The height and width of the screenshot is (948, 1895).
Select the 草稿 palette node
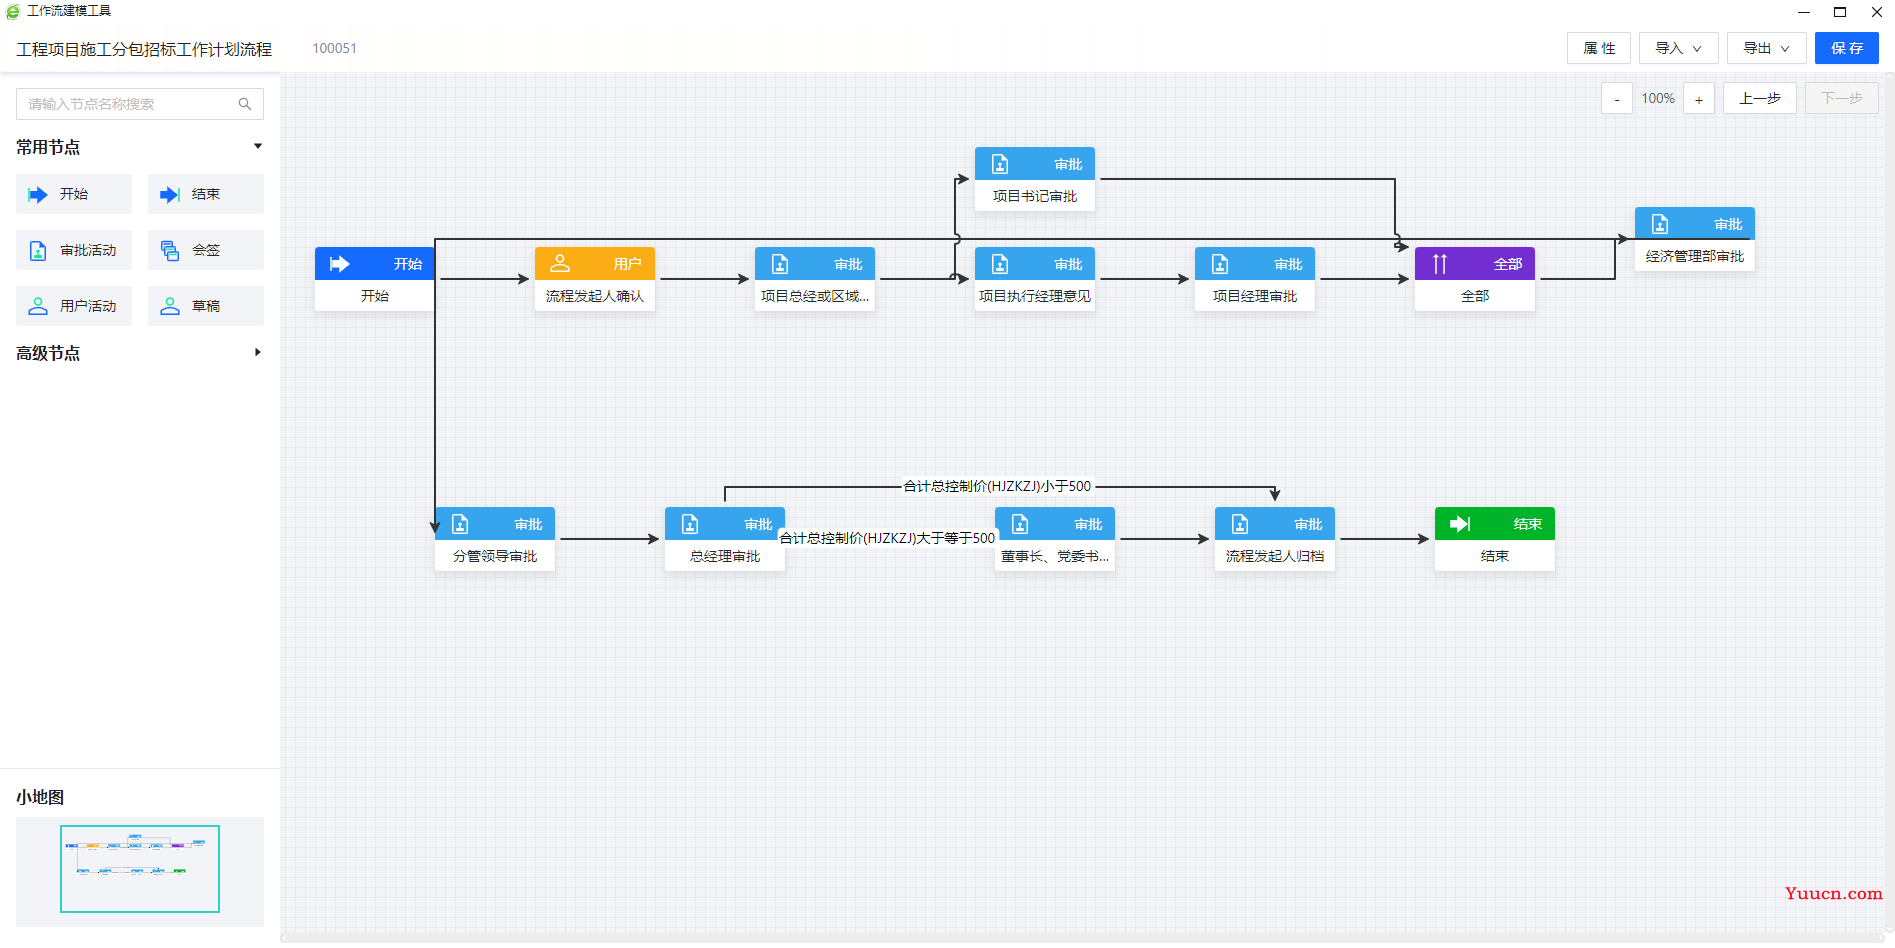[x=206, y=306]
